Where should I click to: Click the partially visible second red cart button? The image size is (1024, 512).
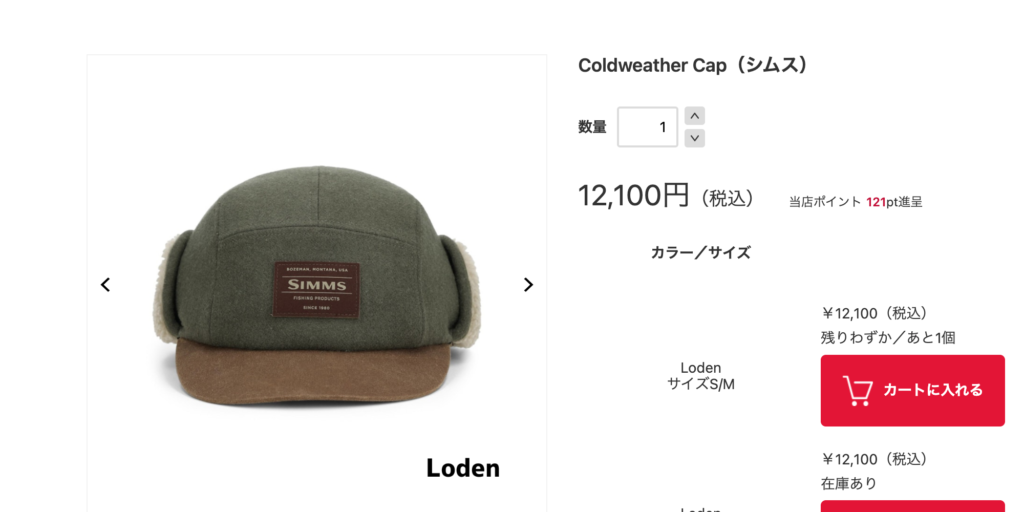pos(912,506)
